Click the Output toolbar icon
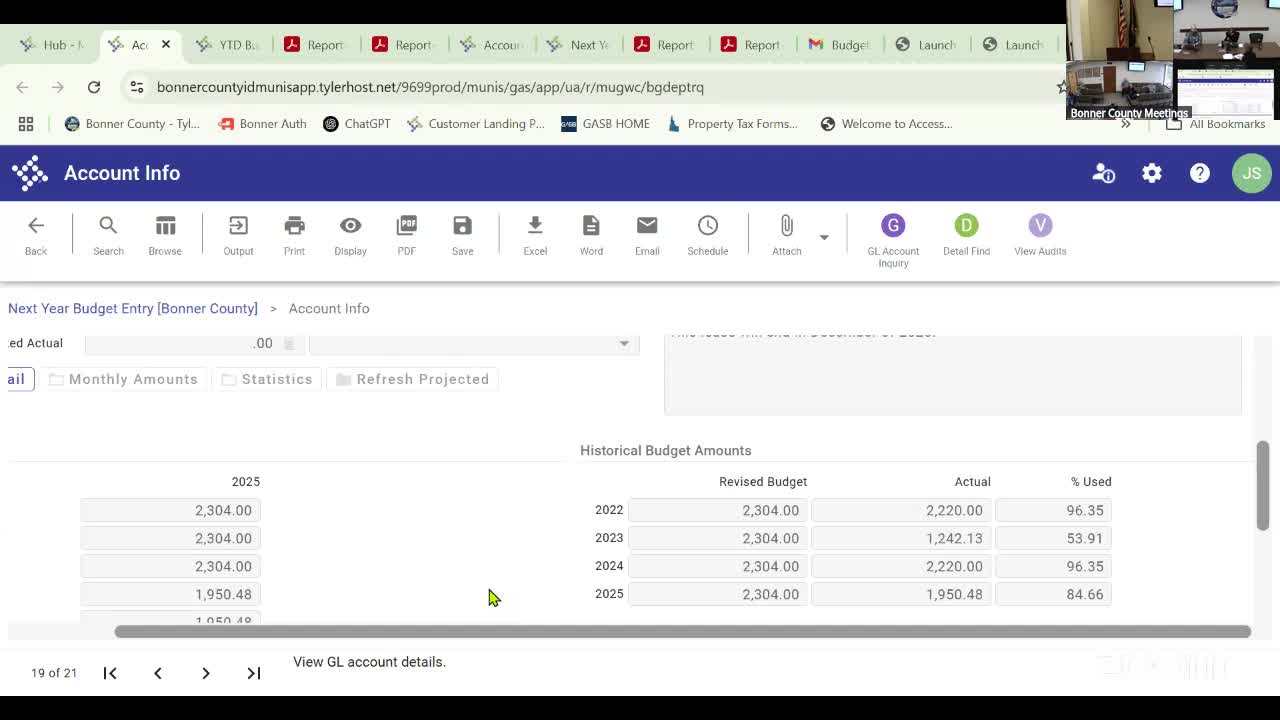Screen dimensions: 1280x720 click(x=238, y=235)
